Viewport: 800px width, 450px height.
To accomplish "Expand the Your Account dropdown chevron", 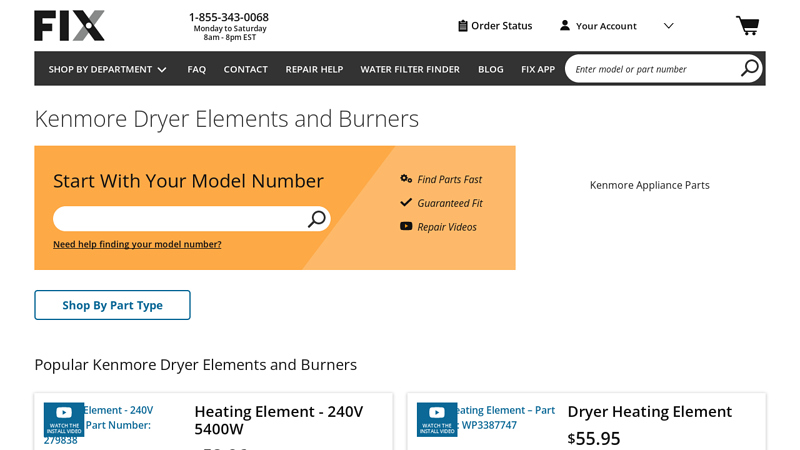I will (x=668, y=26).
